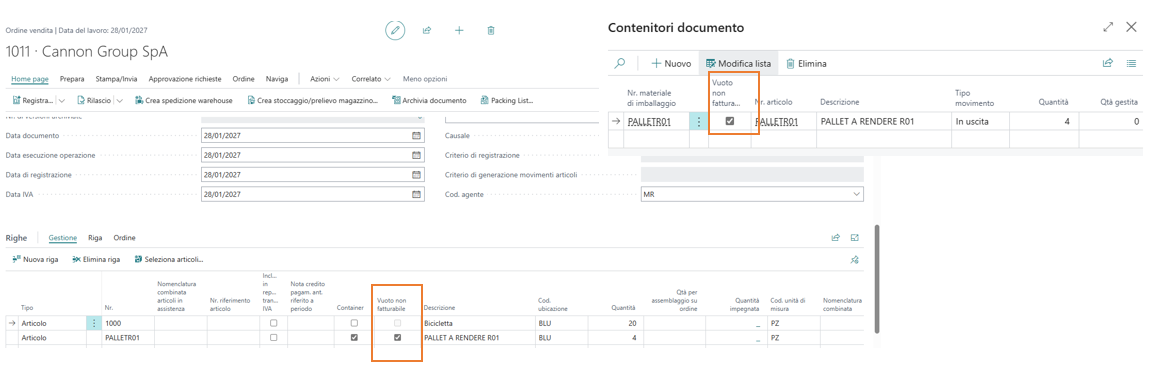
Task: Click the Nr. cell containing 1000
Action: pyautogui.click(x=128, y=323)
